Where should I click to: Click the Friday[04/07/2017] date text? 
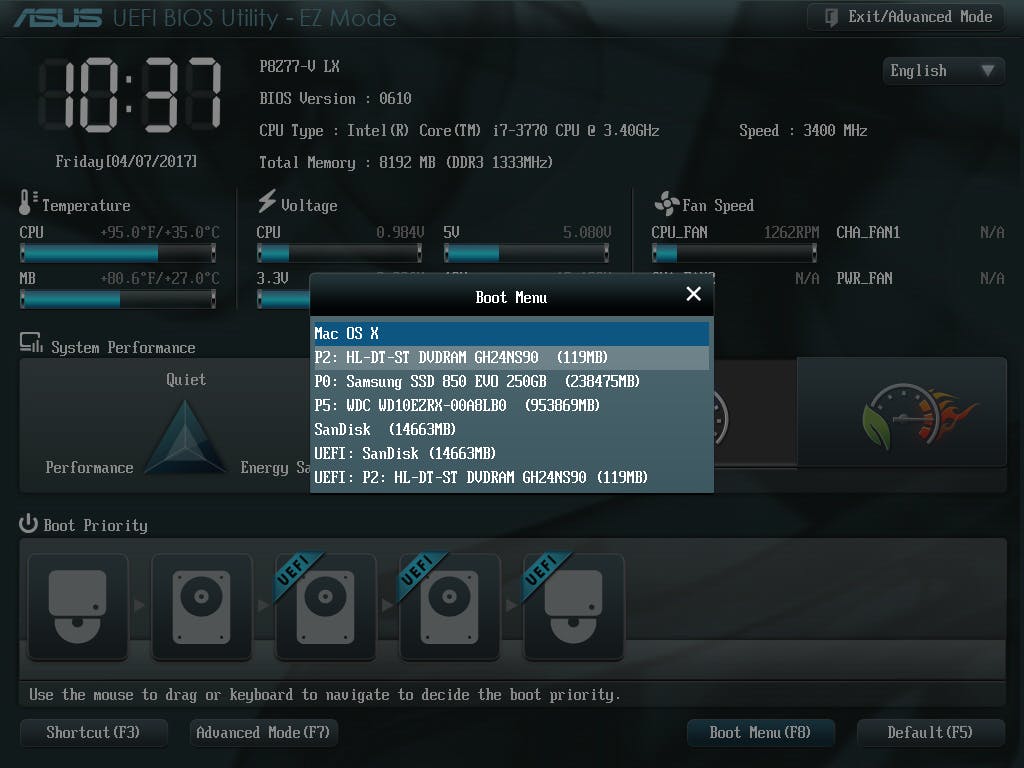tap(126, 161)
